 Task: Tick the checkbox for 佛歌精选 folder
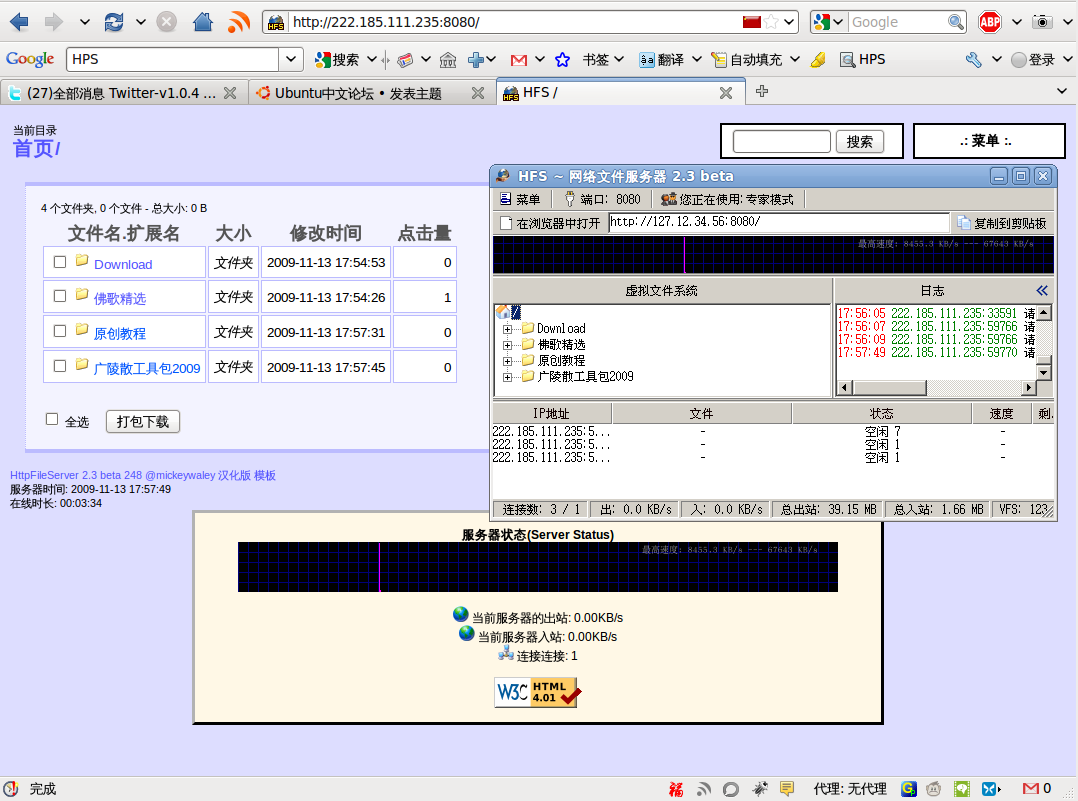(60, 296)
